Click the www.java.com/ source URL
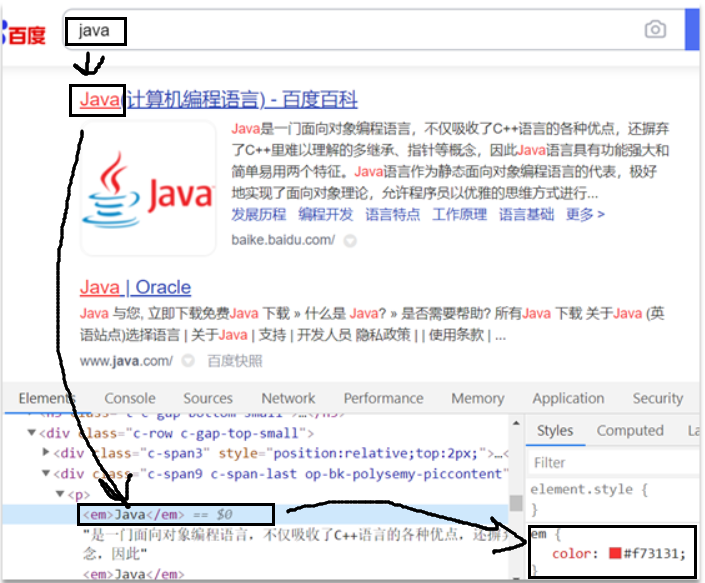705x583 pixels. [126, 361]
